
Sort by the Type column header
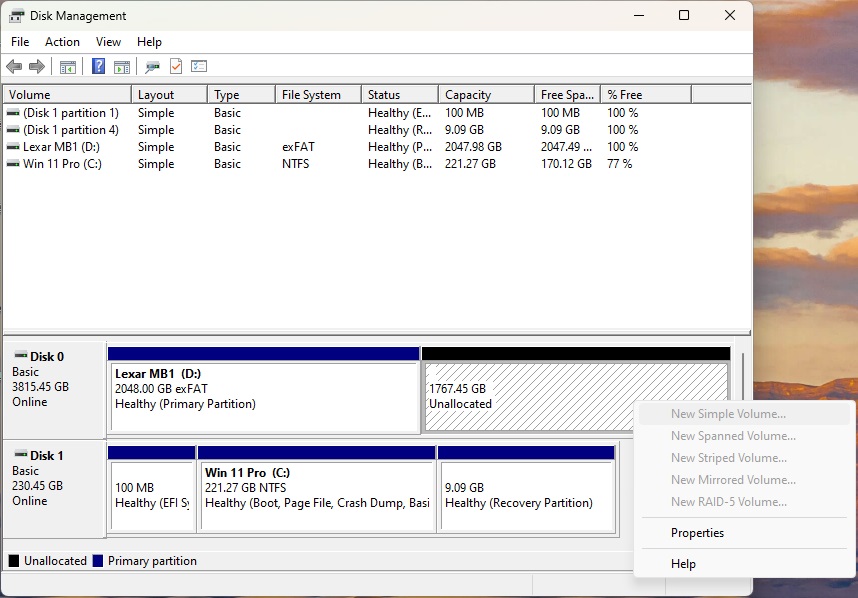241,95
